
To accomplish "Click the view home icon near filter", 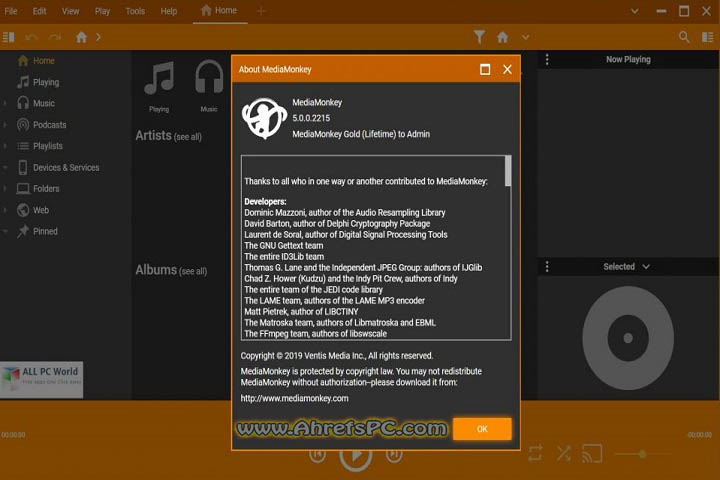I will (502, 37).
